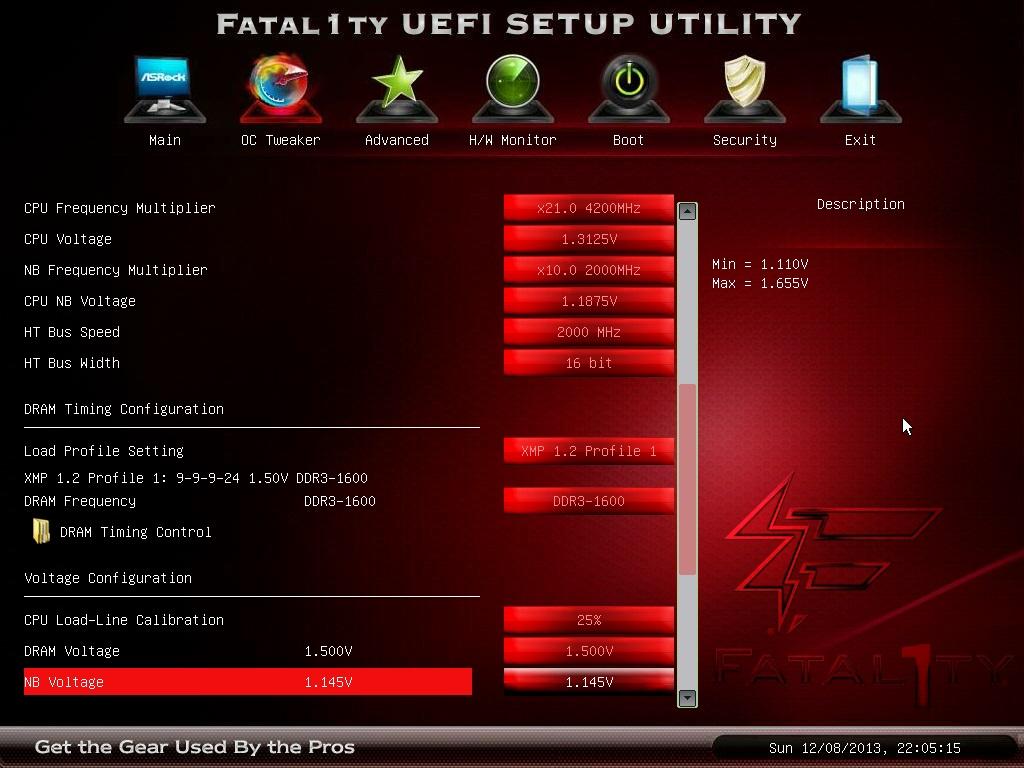Image resolution: width=1024 pixels, height=768 pixels.
Task: Open NB Frequency Multiplier x10.0 2000MHz dropdown
Action: point(588,270)
